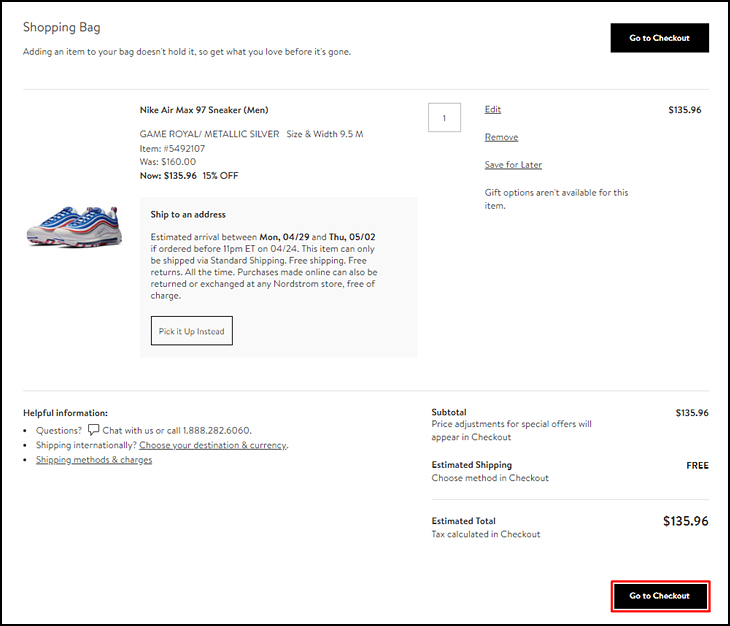Click the GAME ROYAL/ METALLIC SILVER color text
Viewport: 730px width, 626px height.
coord(210,134)
